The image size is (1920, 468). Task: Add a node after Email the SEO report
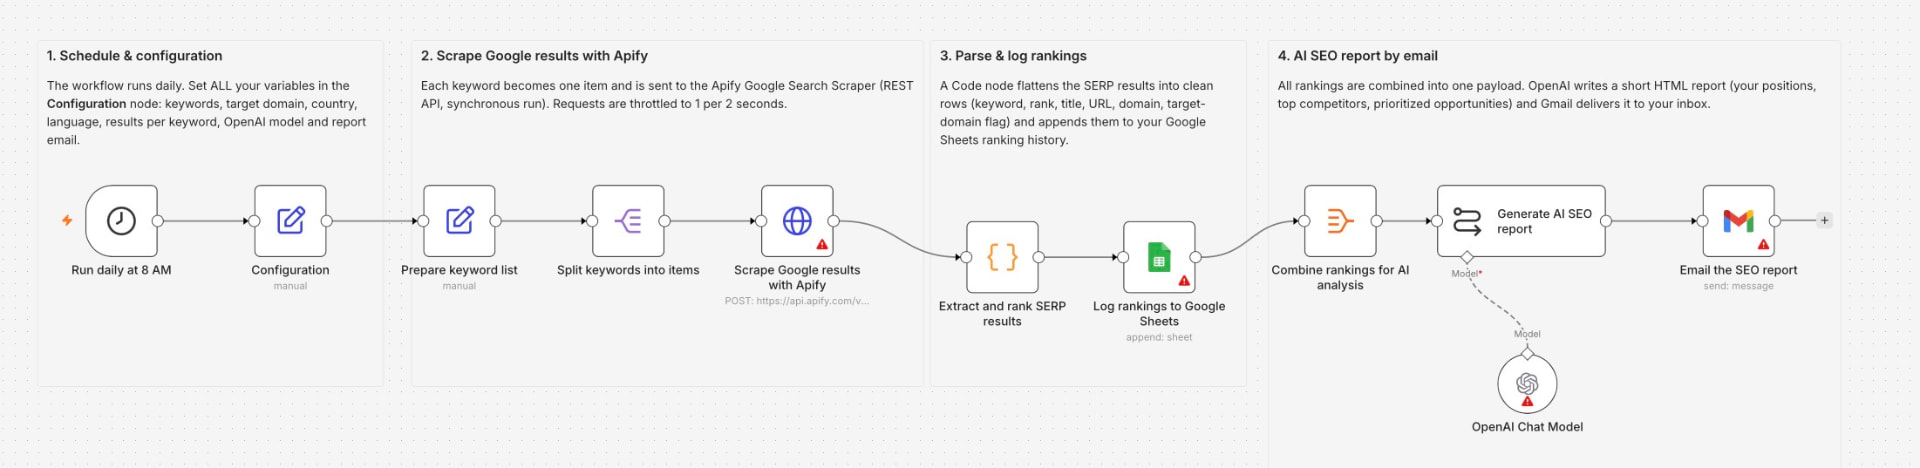(x=1824, y=220)
